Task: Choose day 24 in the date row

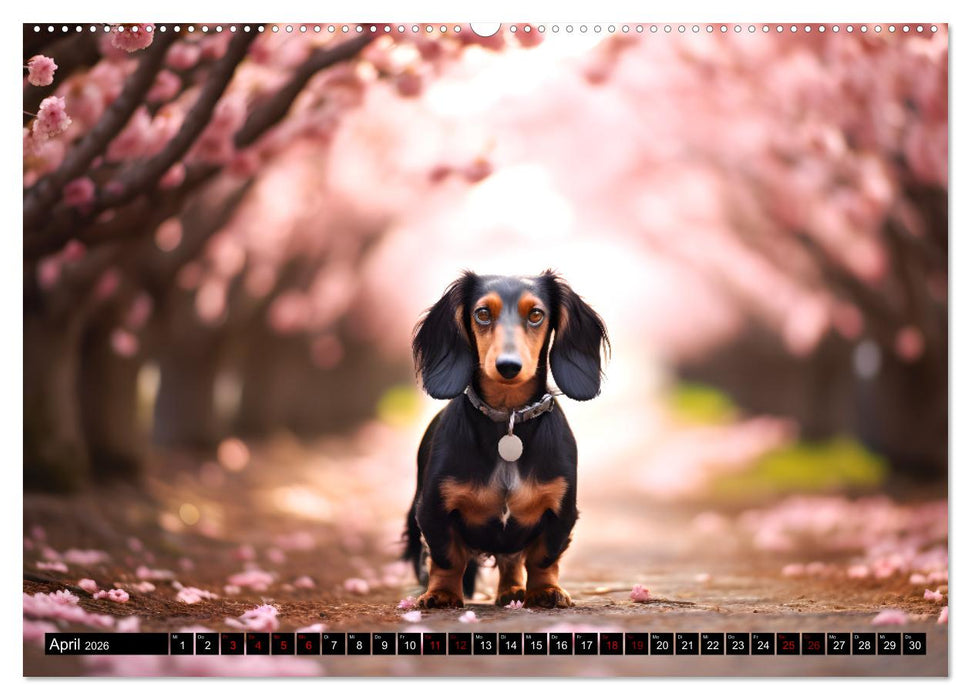Action: point(762,644)
